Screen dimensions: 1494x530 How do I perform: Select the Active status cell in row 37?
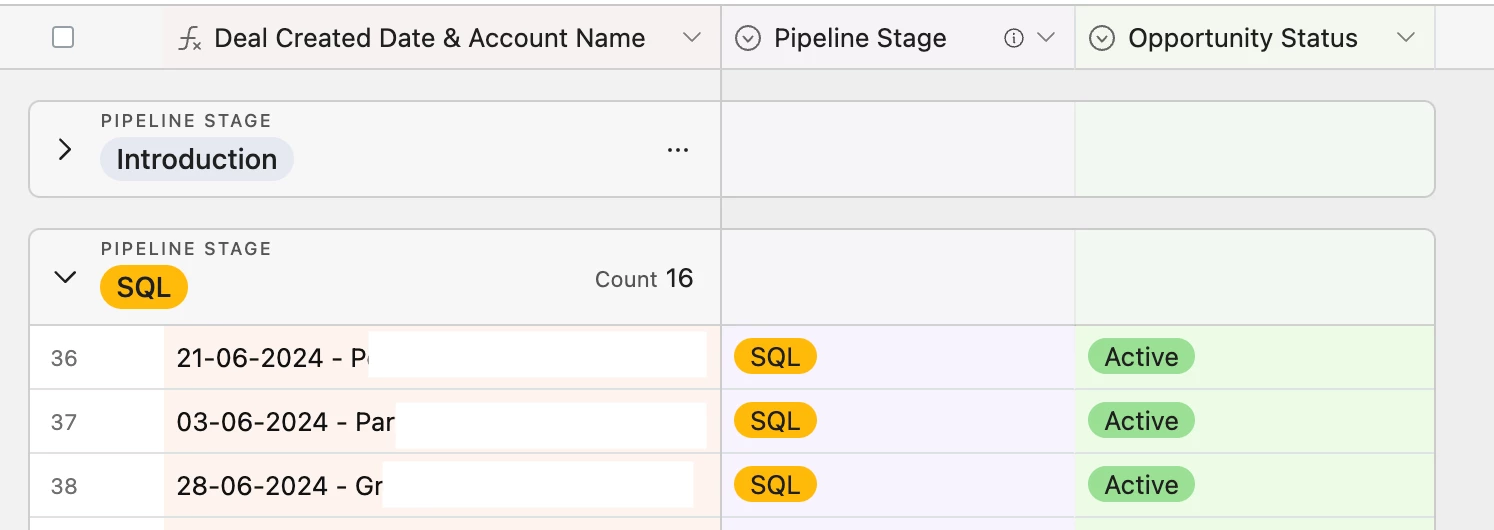(x=1141, y=421)
